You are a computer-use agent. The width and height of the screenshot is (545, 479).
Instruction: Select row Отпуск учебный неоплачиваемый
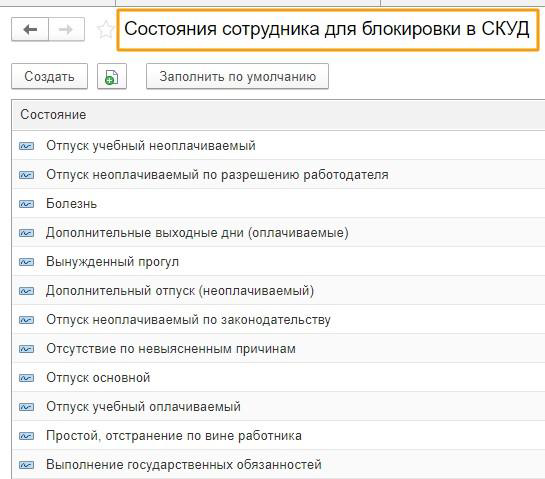[278, 146]
